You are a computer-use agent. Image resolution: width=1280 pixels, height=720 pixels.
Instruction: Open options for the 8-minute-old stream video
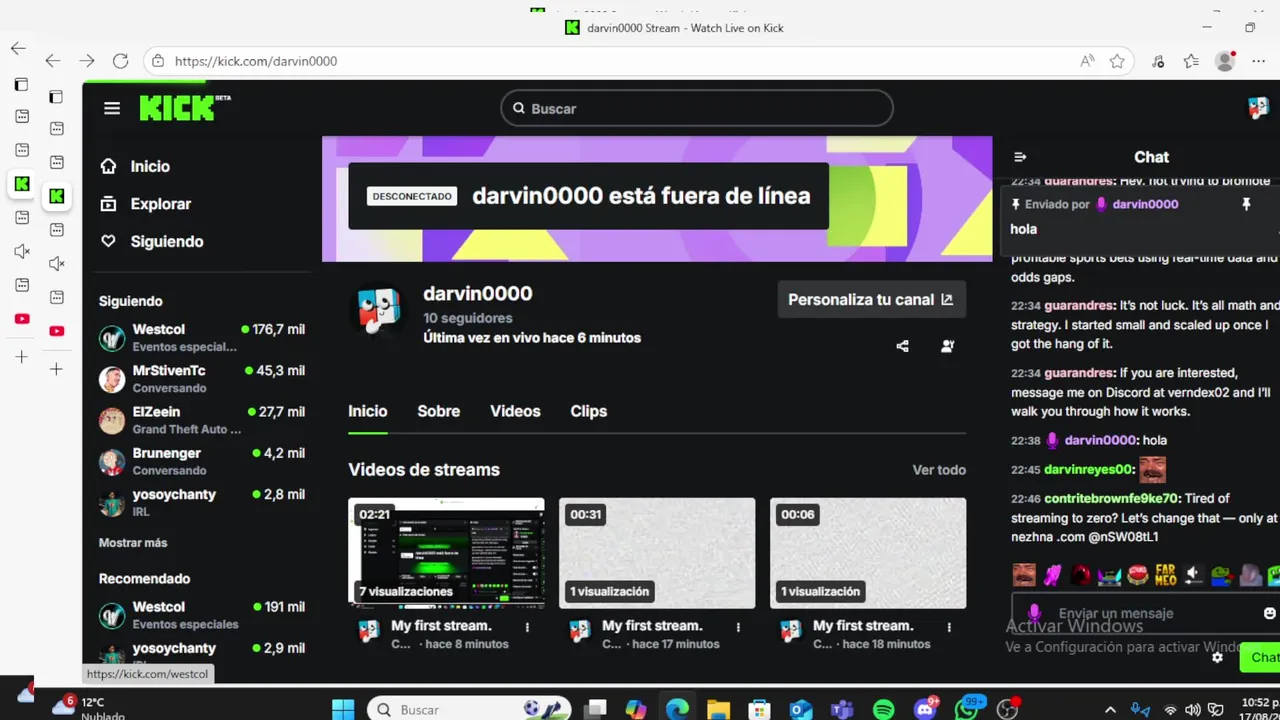pyautogui.click(x=528, y=627)
